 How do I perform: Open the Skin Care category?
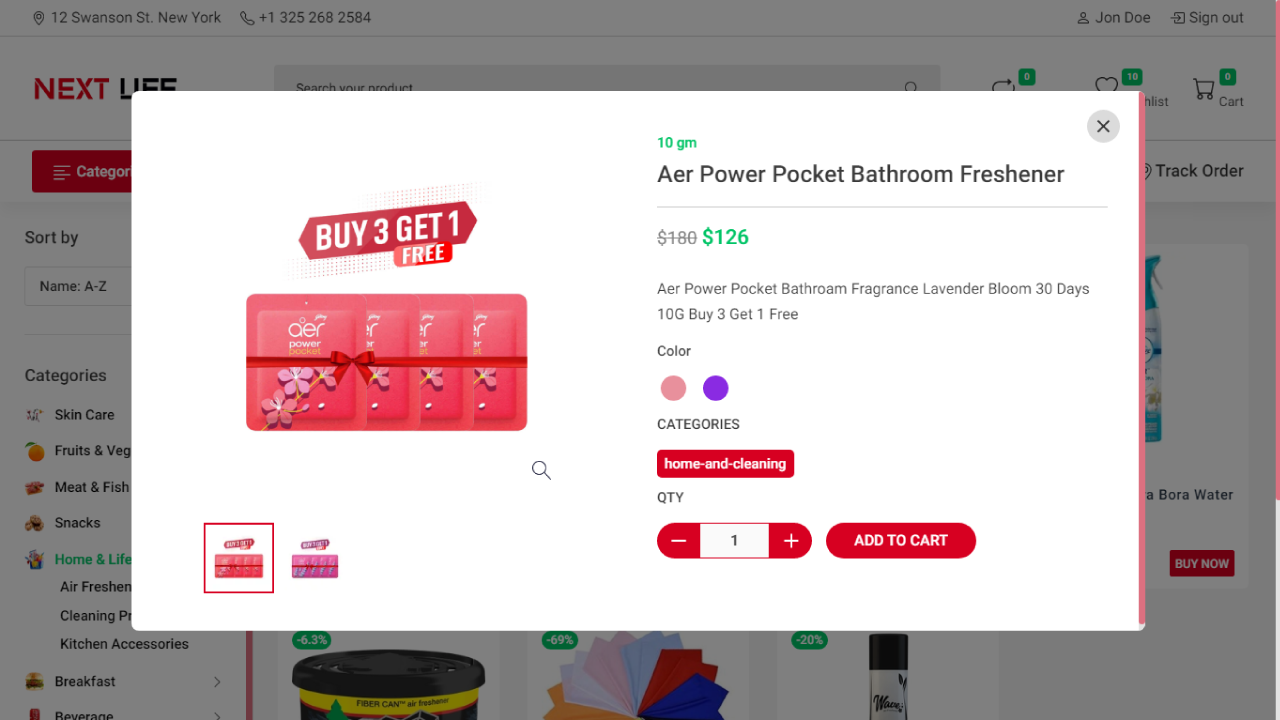[84, 415]
